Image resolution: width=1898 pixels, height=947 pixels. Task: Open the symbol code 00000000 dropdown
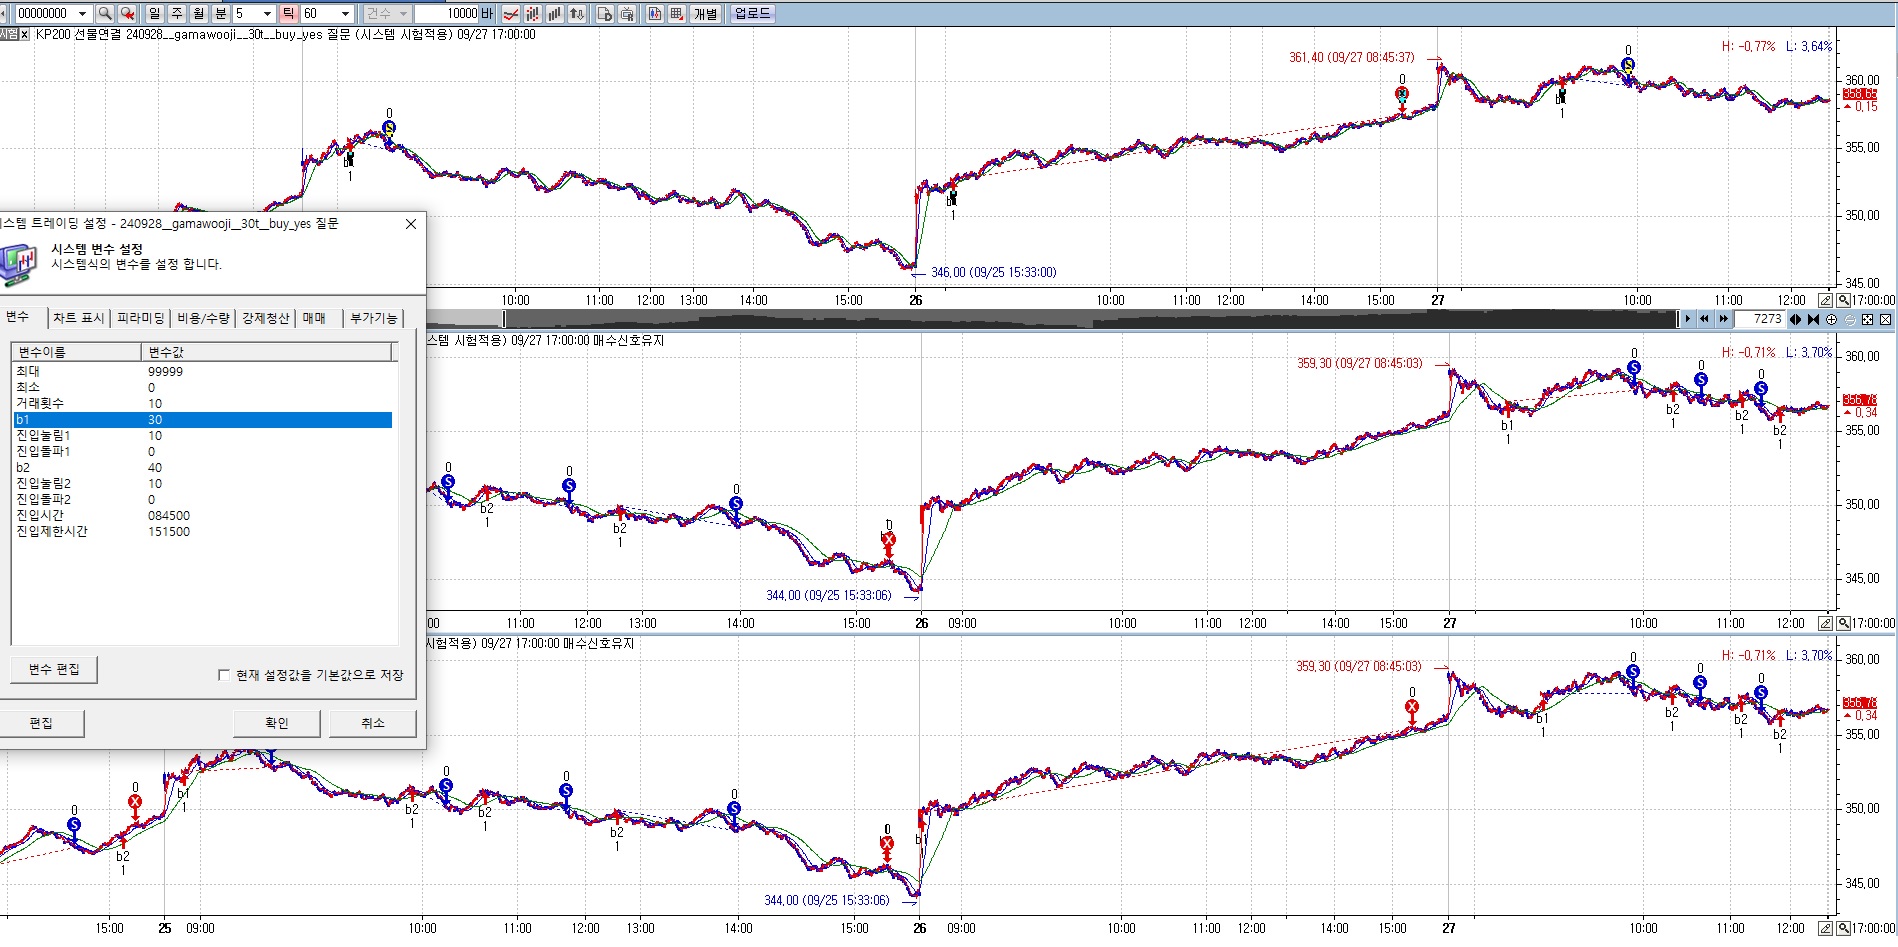point(82,13)
